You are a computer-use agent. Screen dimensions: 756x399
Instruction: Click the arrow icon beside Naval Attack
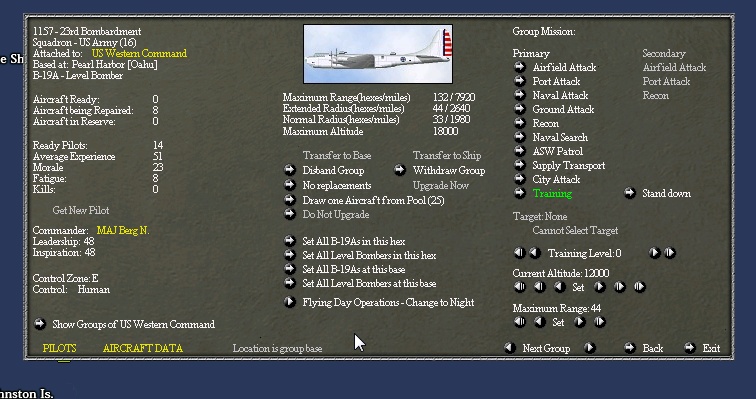click(519, 95)
